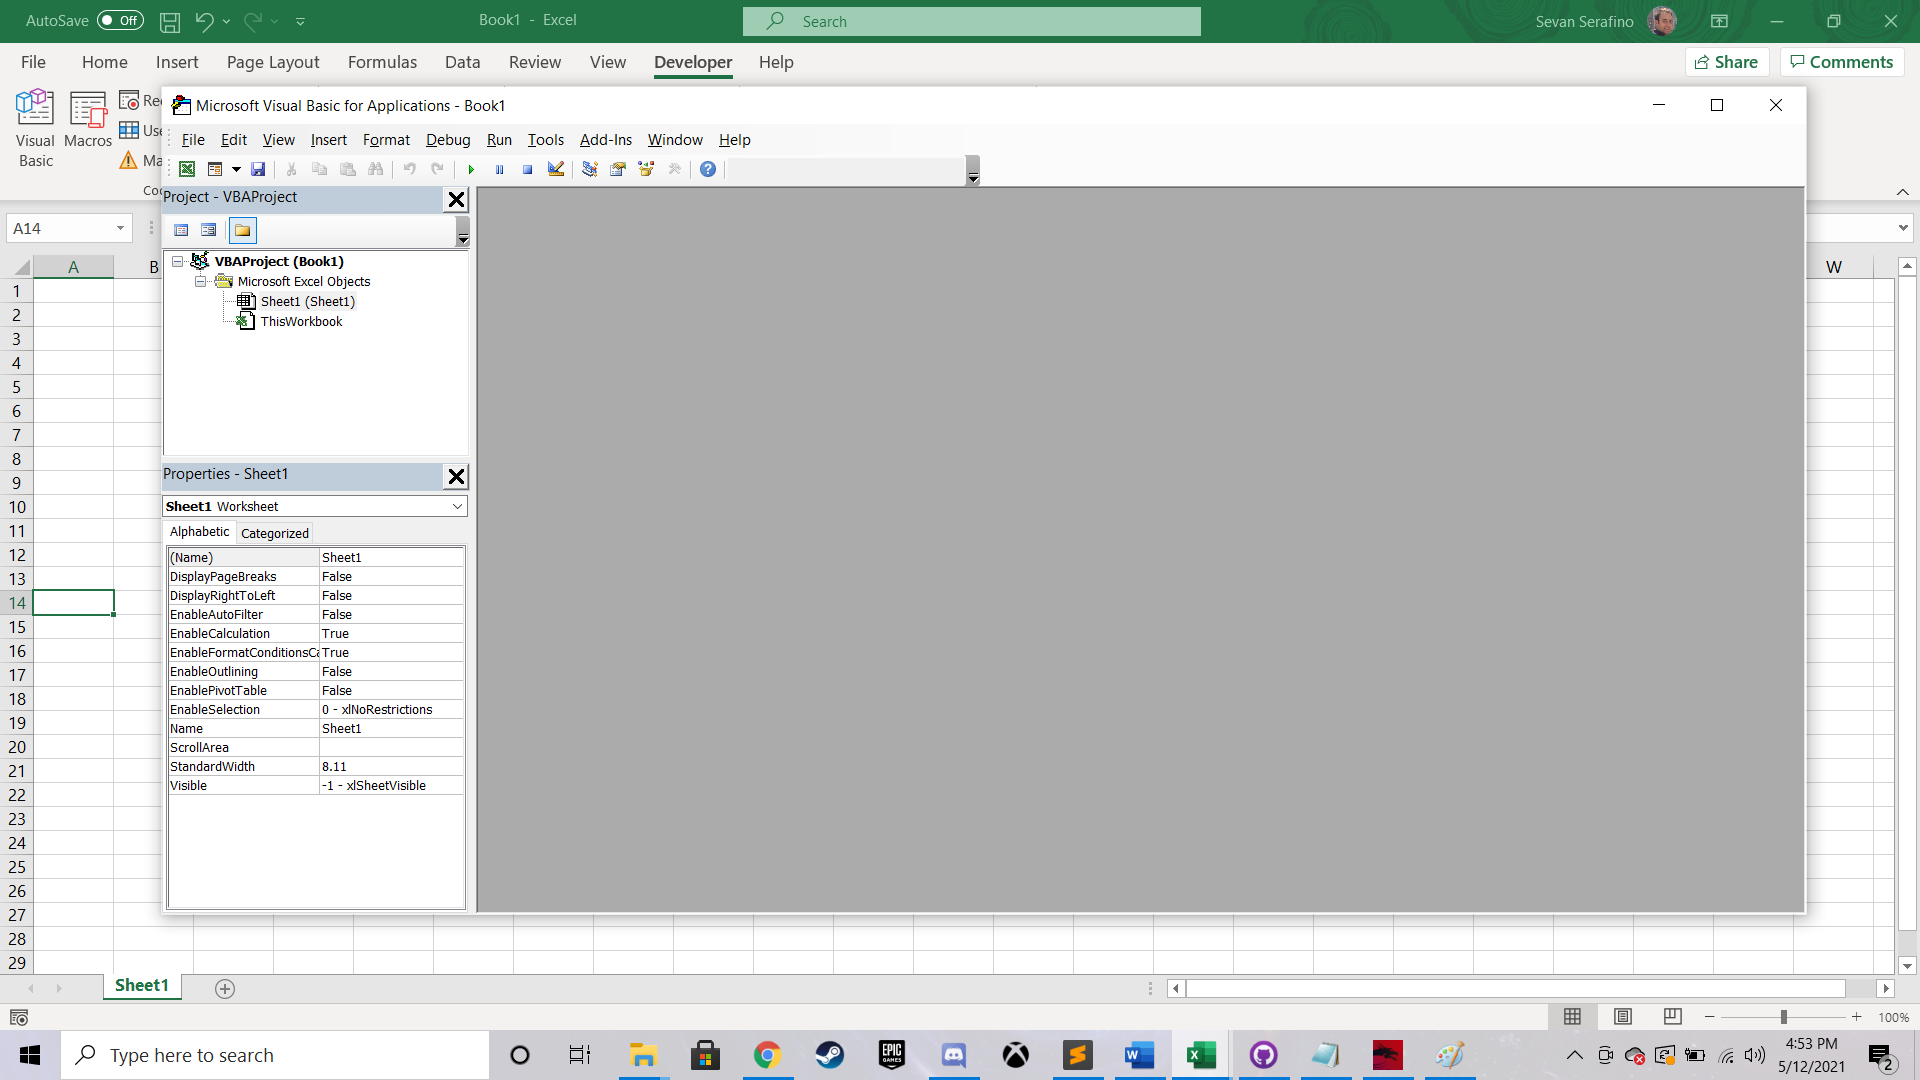The image size is (1920, 1080).
Task: Open Chrome from Windows taskbar
Action: click(767, 1055)
